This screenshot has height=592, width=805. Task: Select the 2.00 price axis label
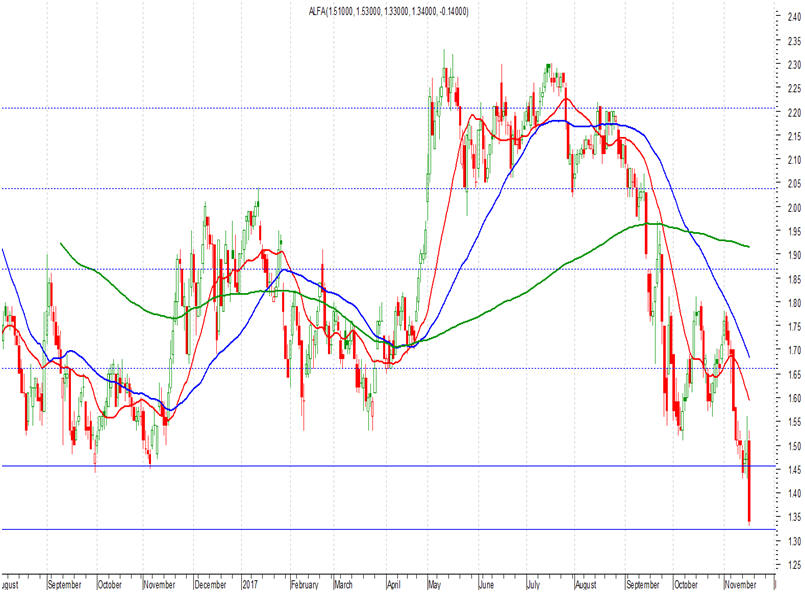coord(794,207)
